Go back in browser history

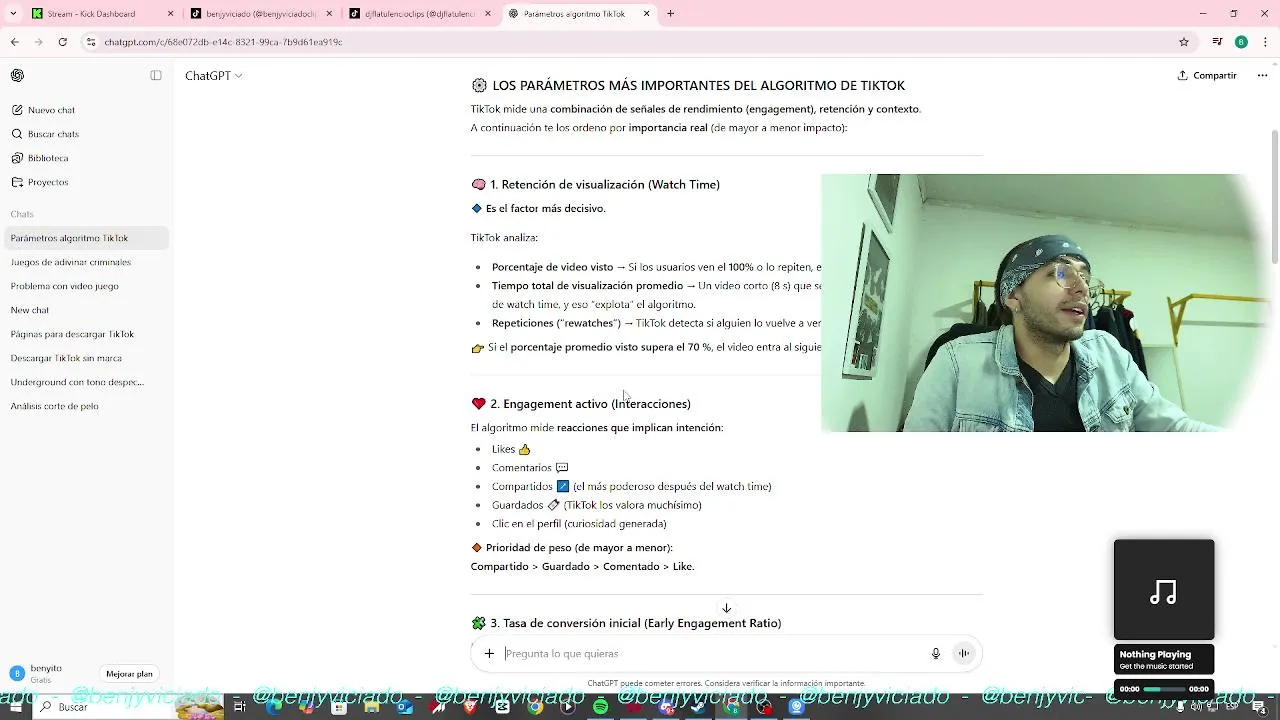(15, 42)
